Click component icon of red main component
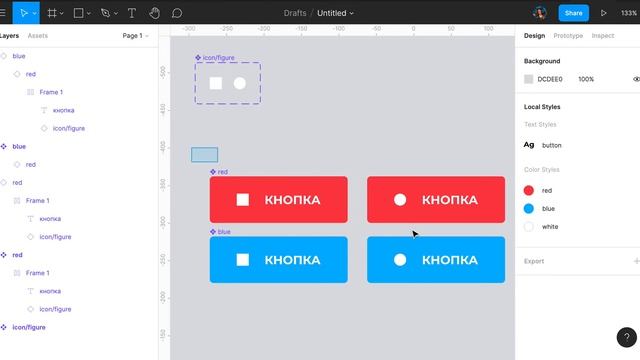This screenshot has height=360, width=640. (x=3, y=255)
